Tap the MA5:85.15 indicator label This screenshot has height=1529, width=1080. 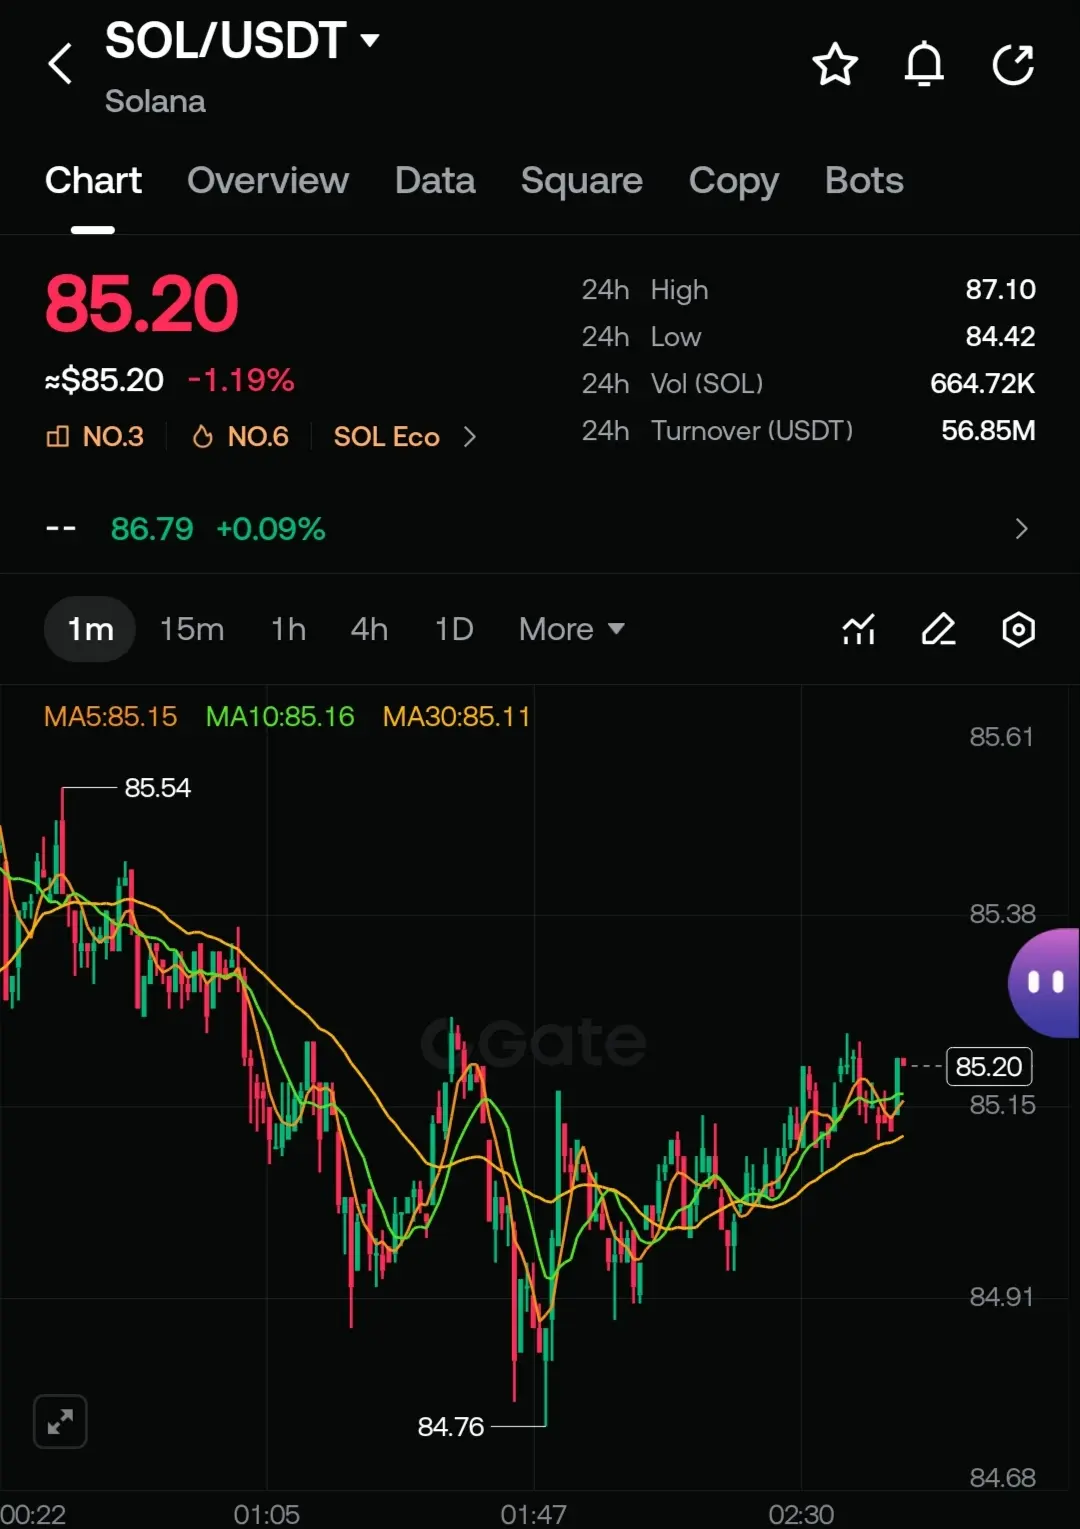(110, 716)
